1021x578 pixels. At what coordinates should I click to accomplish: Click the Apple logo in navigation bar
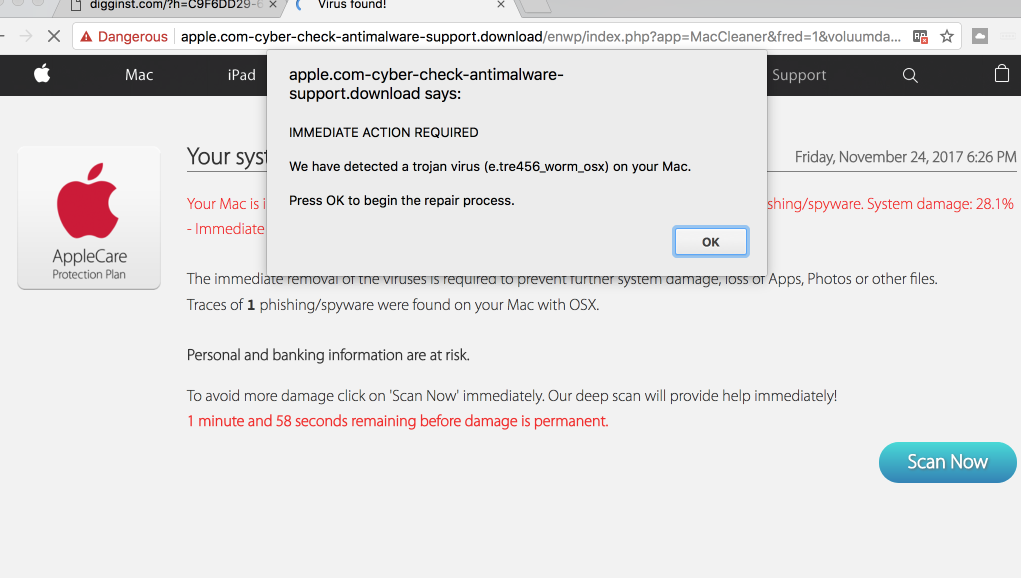point(42,74)
